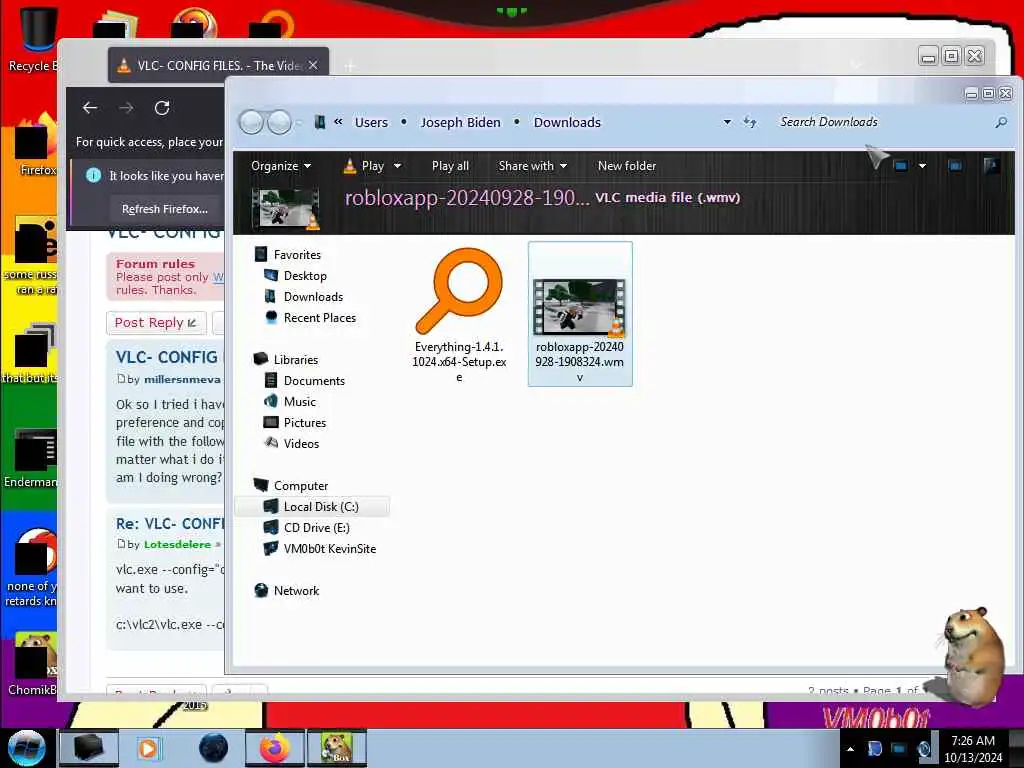Select the Everything-1.4.1.1024.x64-Setup.exe file
Image resolution: width=1024 pixels, height=768 pixels.
pyautogui.click(x=459, y=315)
